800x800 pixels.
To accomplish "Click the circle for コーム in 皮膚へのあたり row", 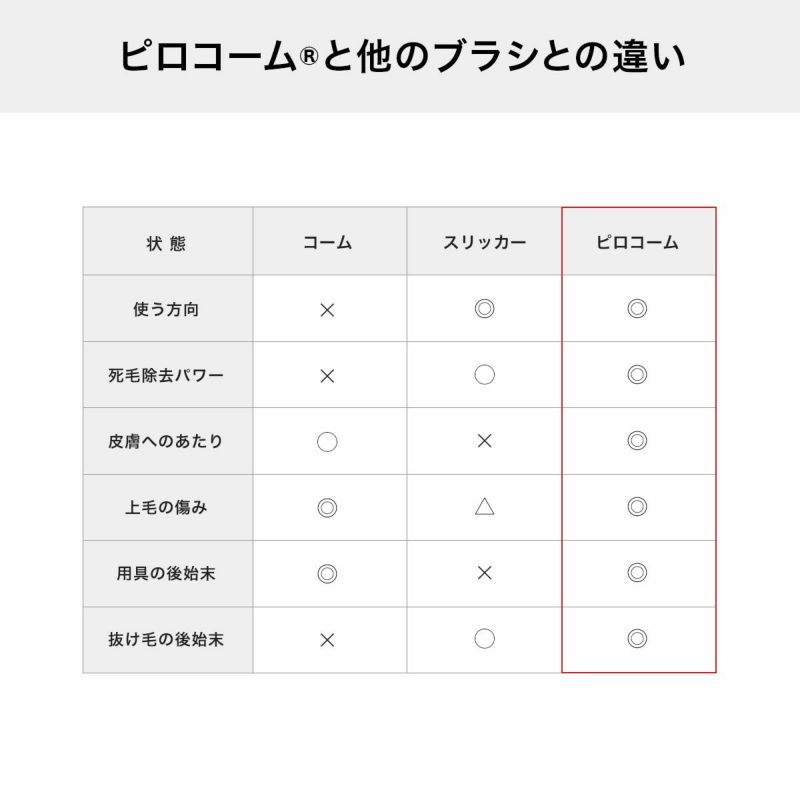I will click(327, 442).
